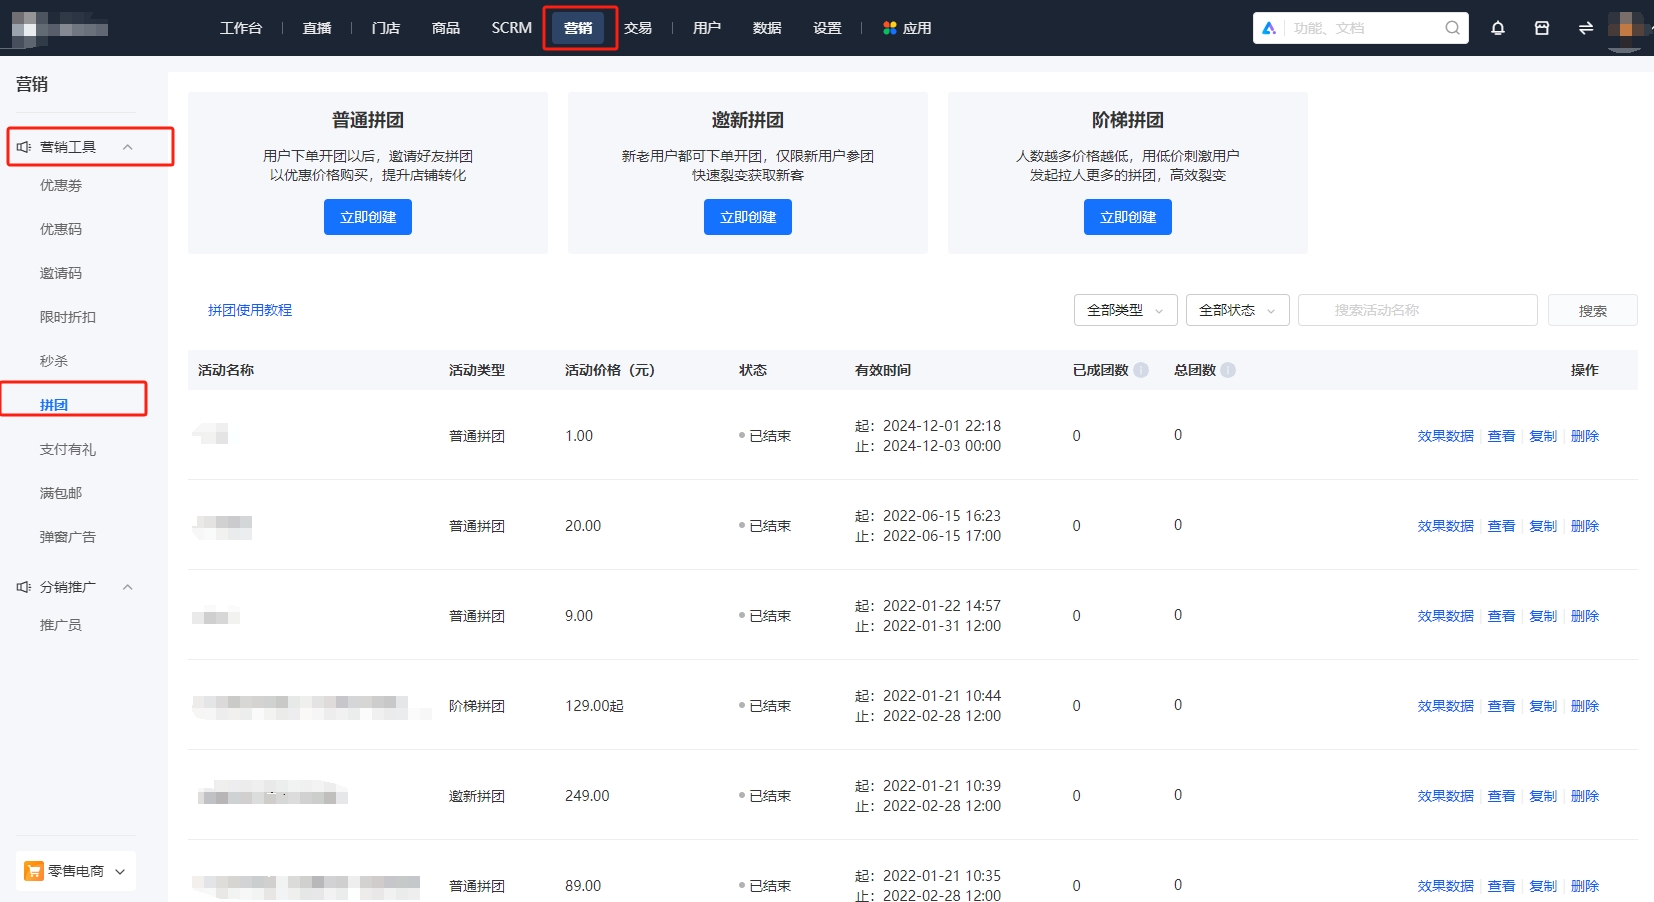Screen dimensions: 1654x902
Task: Open the 零售电商 switcher dropdown
Action: [x=119, y=870]
